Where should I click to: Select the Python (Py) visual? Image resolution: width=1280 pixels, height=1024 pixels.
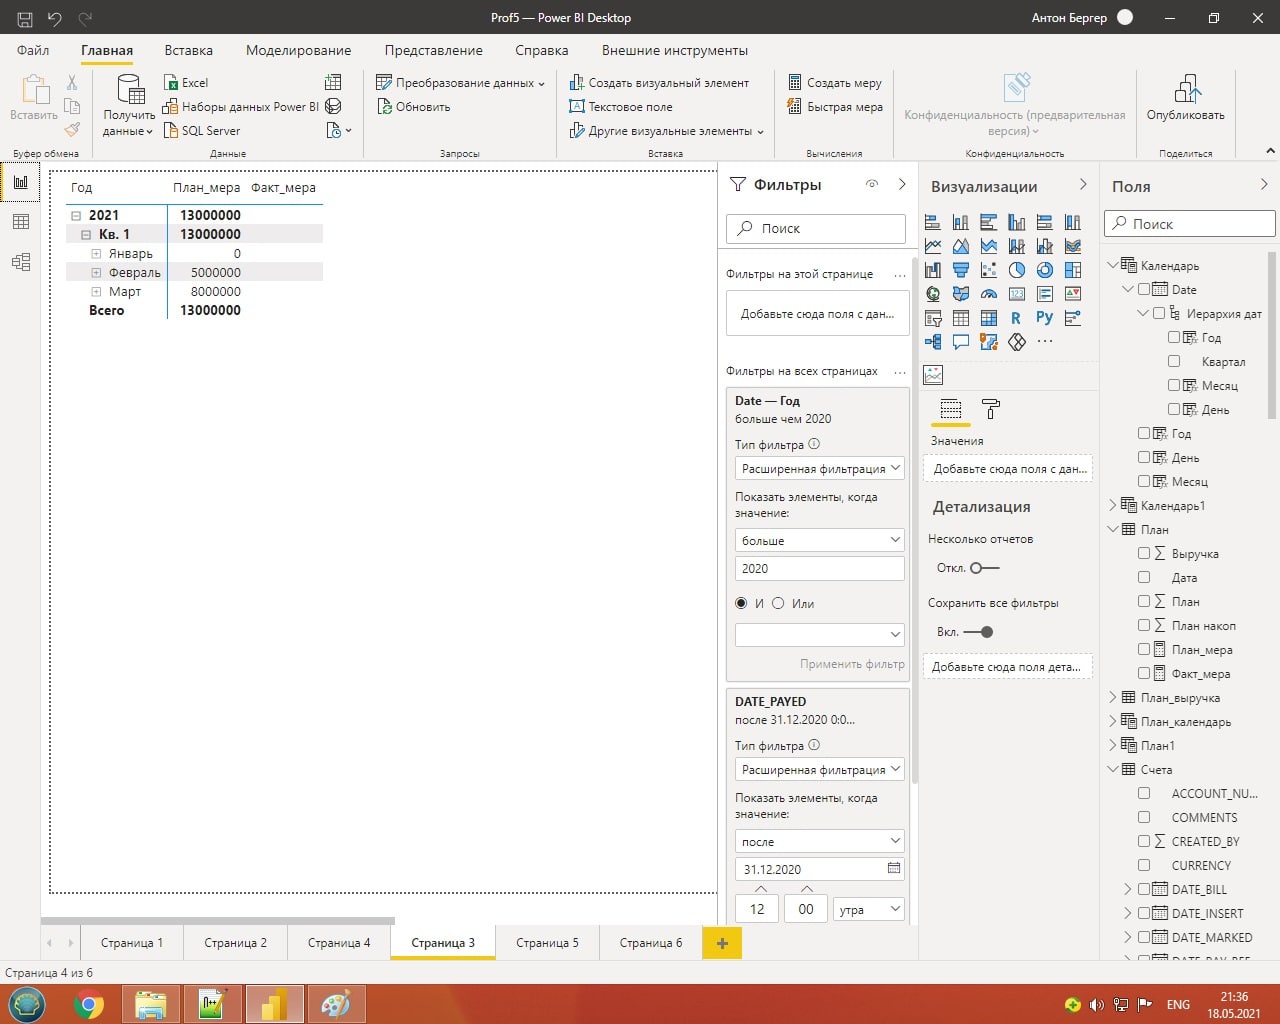point(1045,318)
